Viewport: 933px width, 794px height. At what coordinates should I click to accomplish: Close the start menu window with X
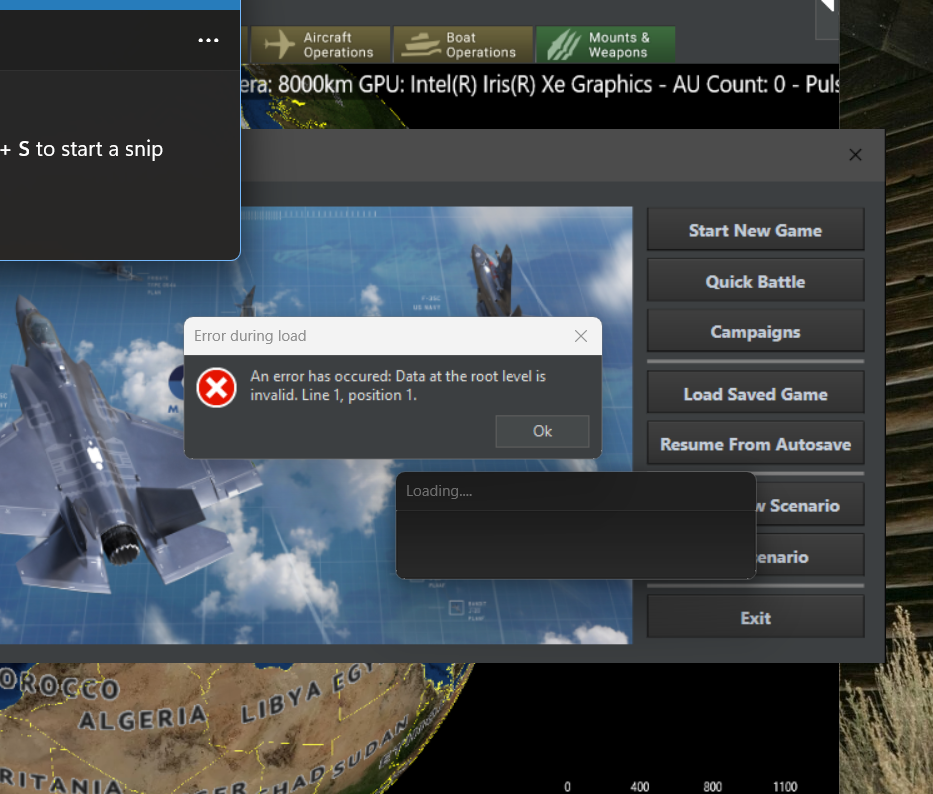click(x=855, y=155)
